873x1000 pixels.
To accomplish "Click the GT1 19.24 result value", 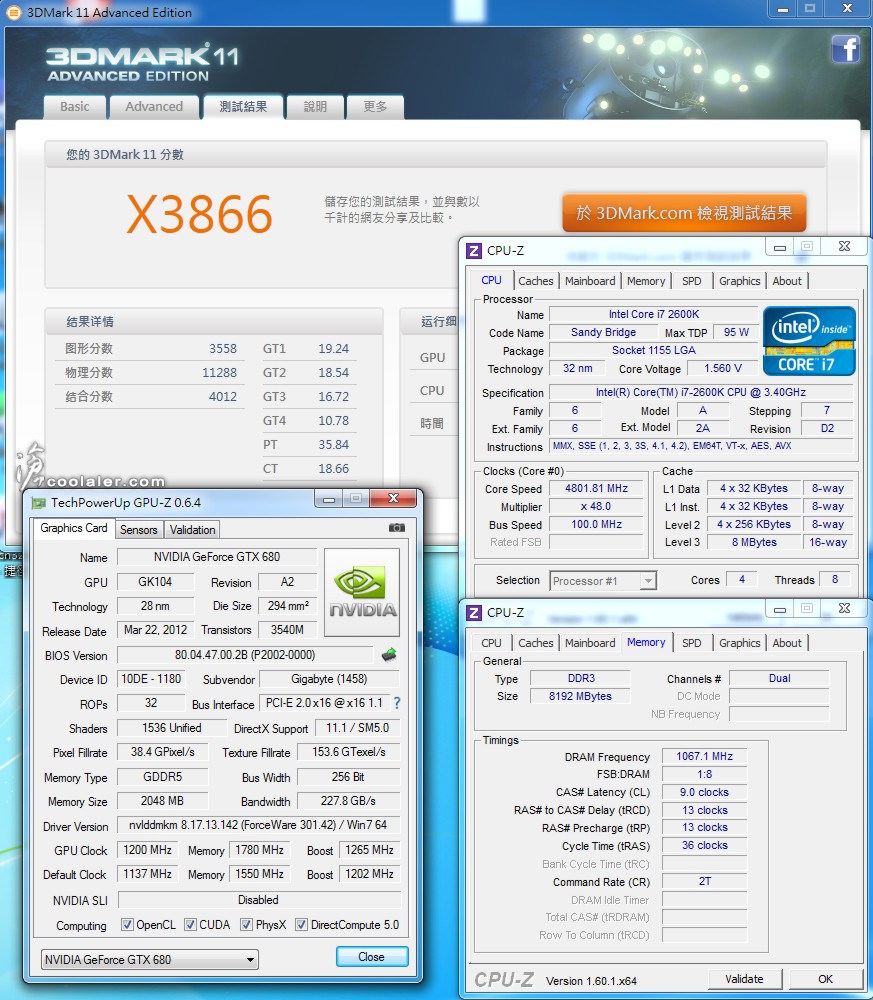I will point(334,349).
